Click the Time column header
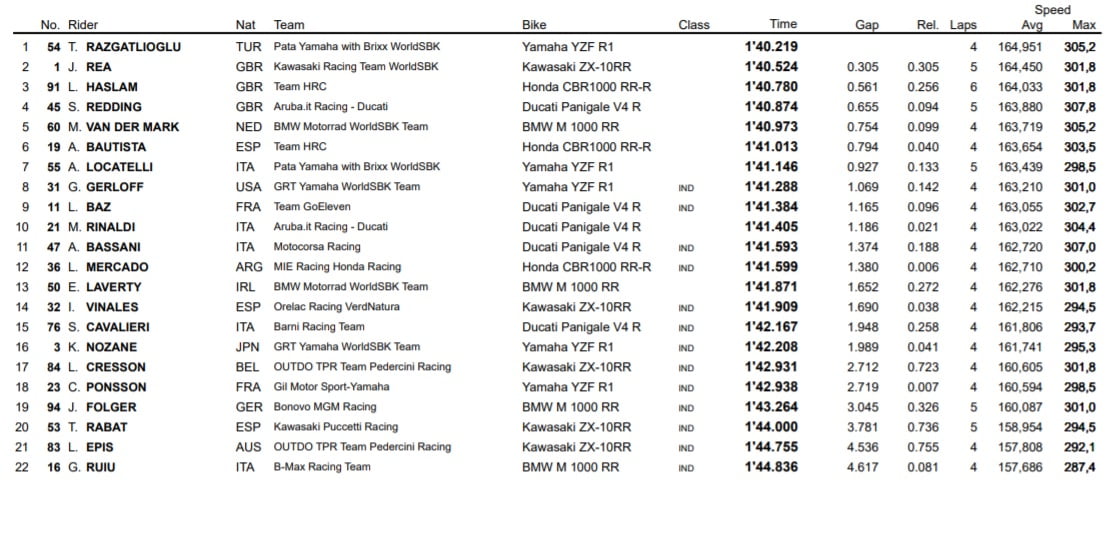The image size is (1110, 533). tap(783, 25)
